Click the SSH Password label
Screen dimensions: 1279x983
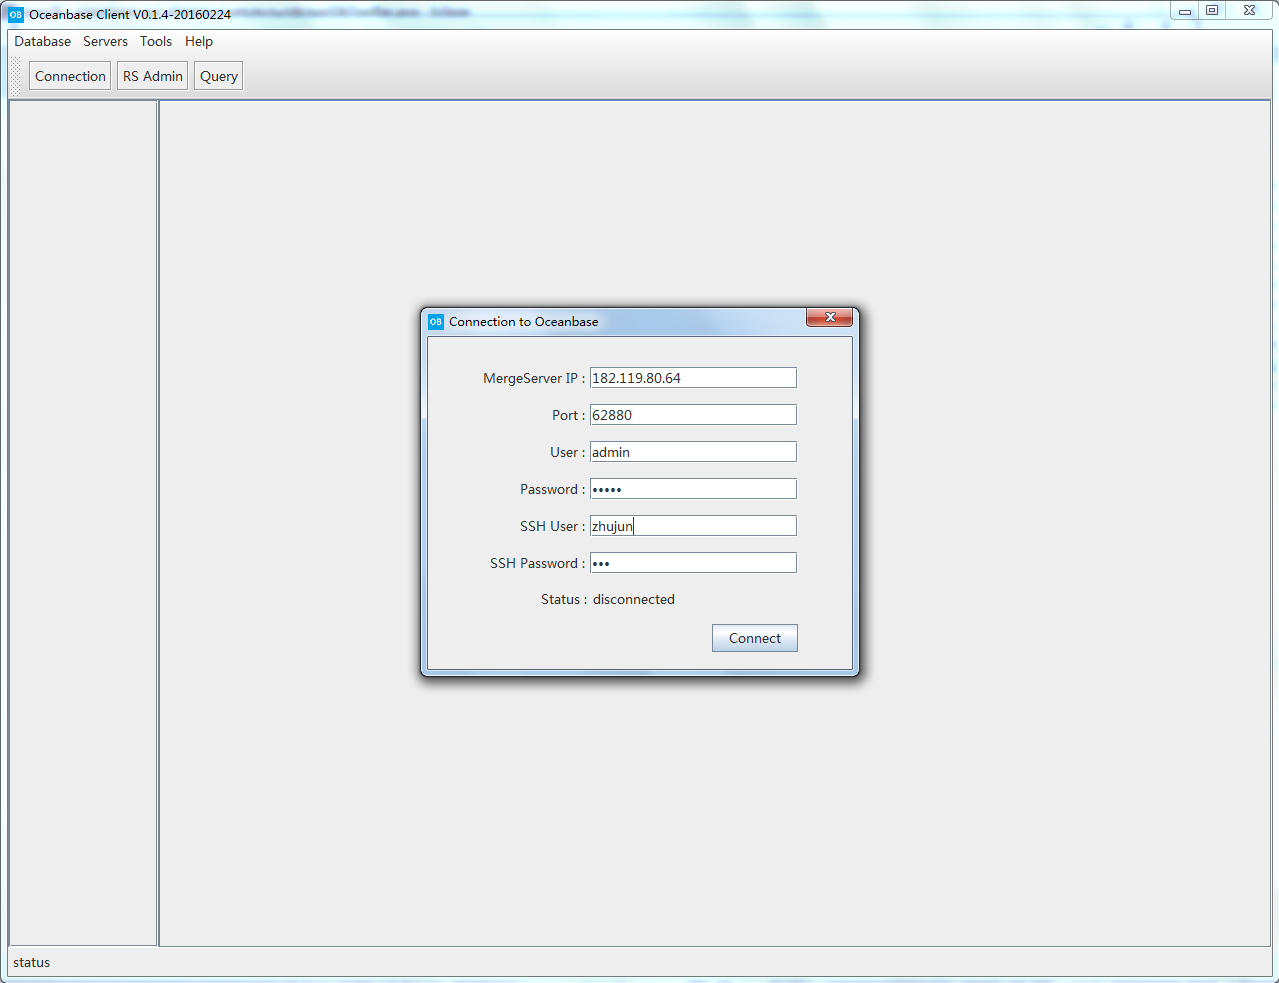pyautogui.click(x=538, y=563)
